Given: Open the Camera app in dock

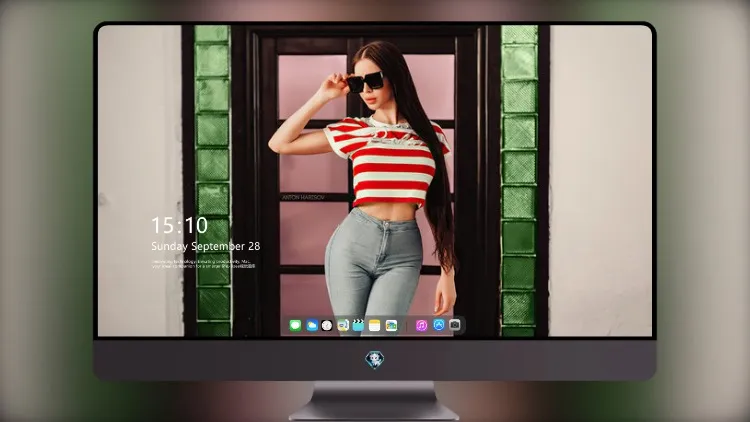Looking at the screenshot, I should 455,325.
